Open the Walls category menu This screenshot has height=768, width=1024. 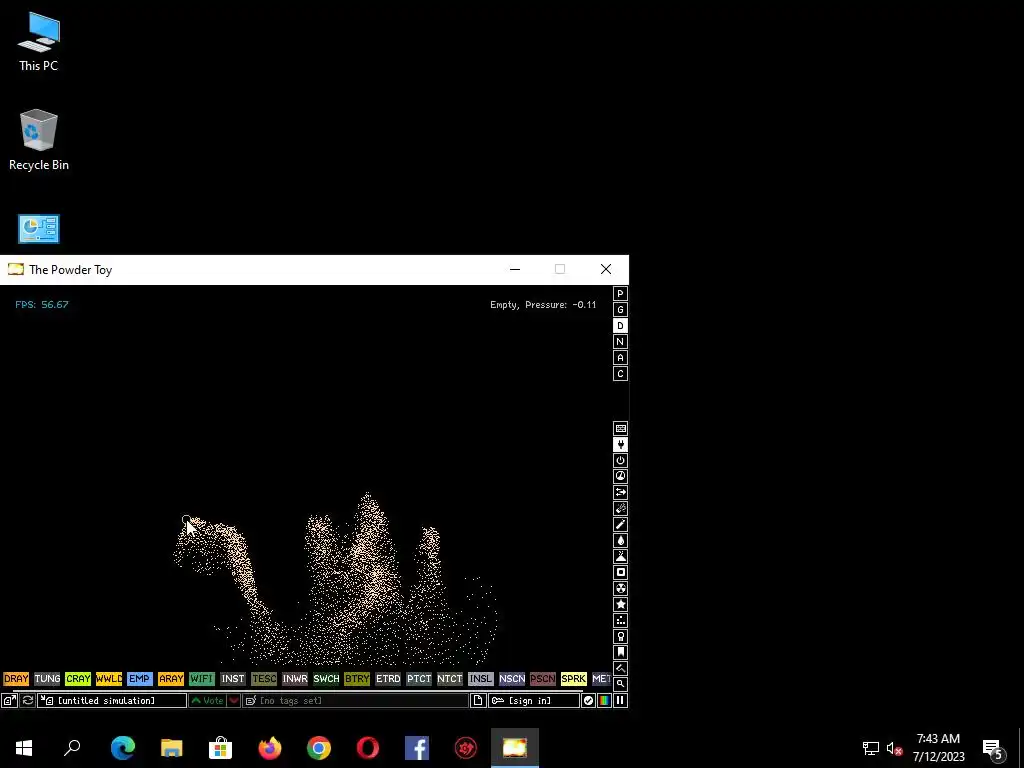(x=620, y=428)
